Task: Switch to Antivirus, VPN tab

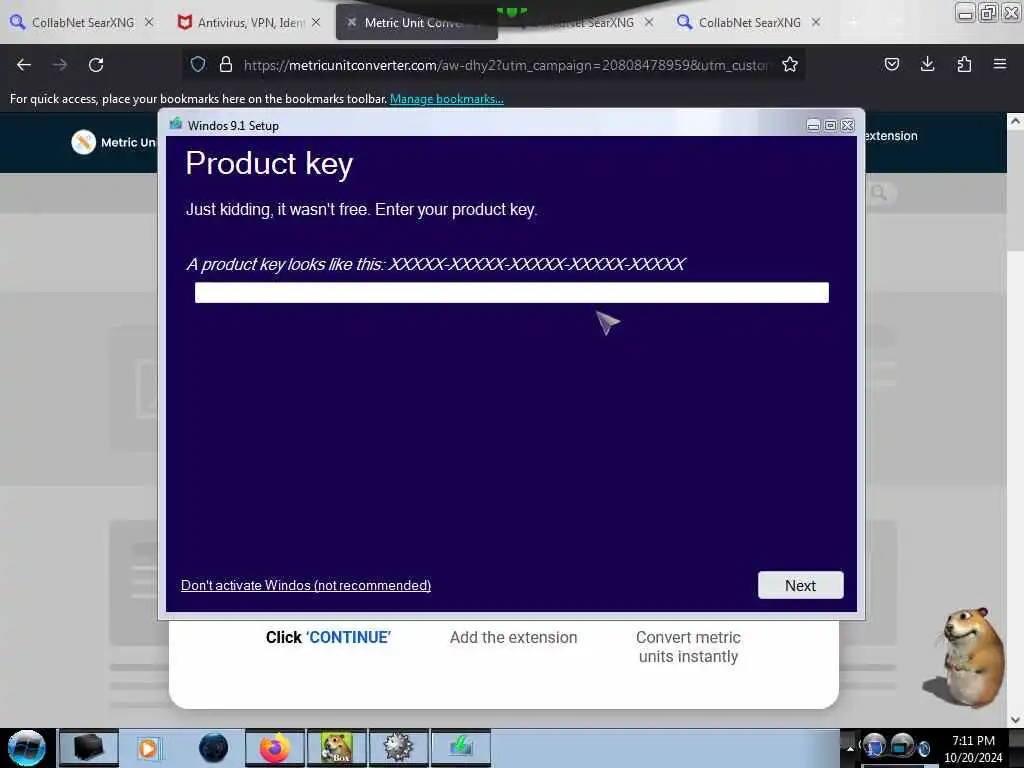Action: click(251, 22)
